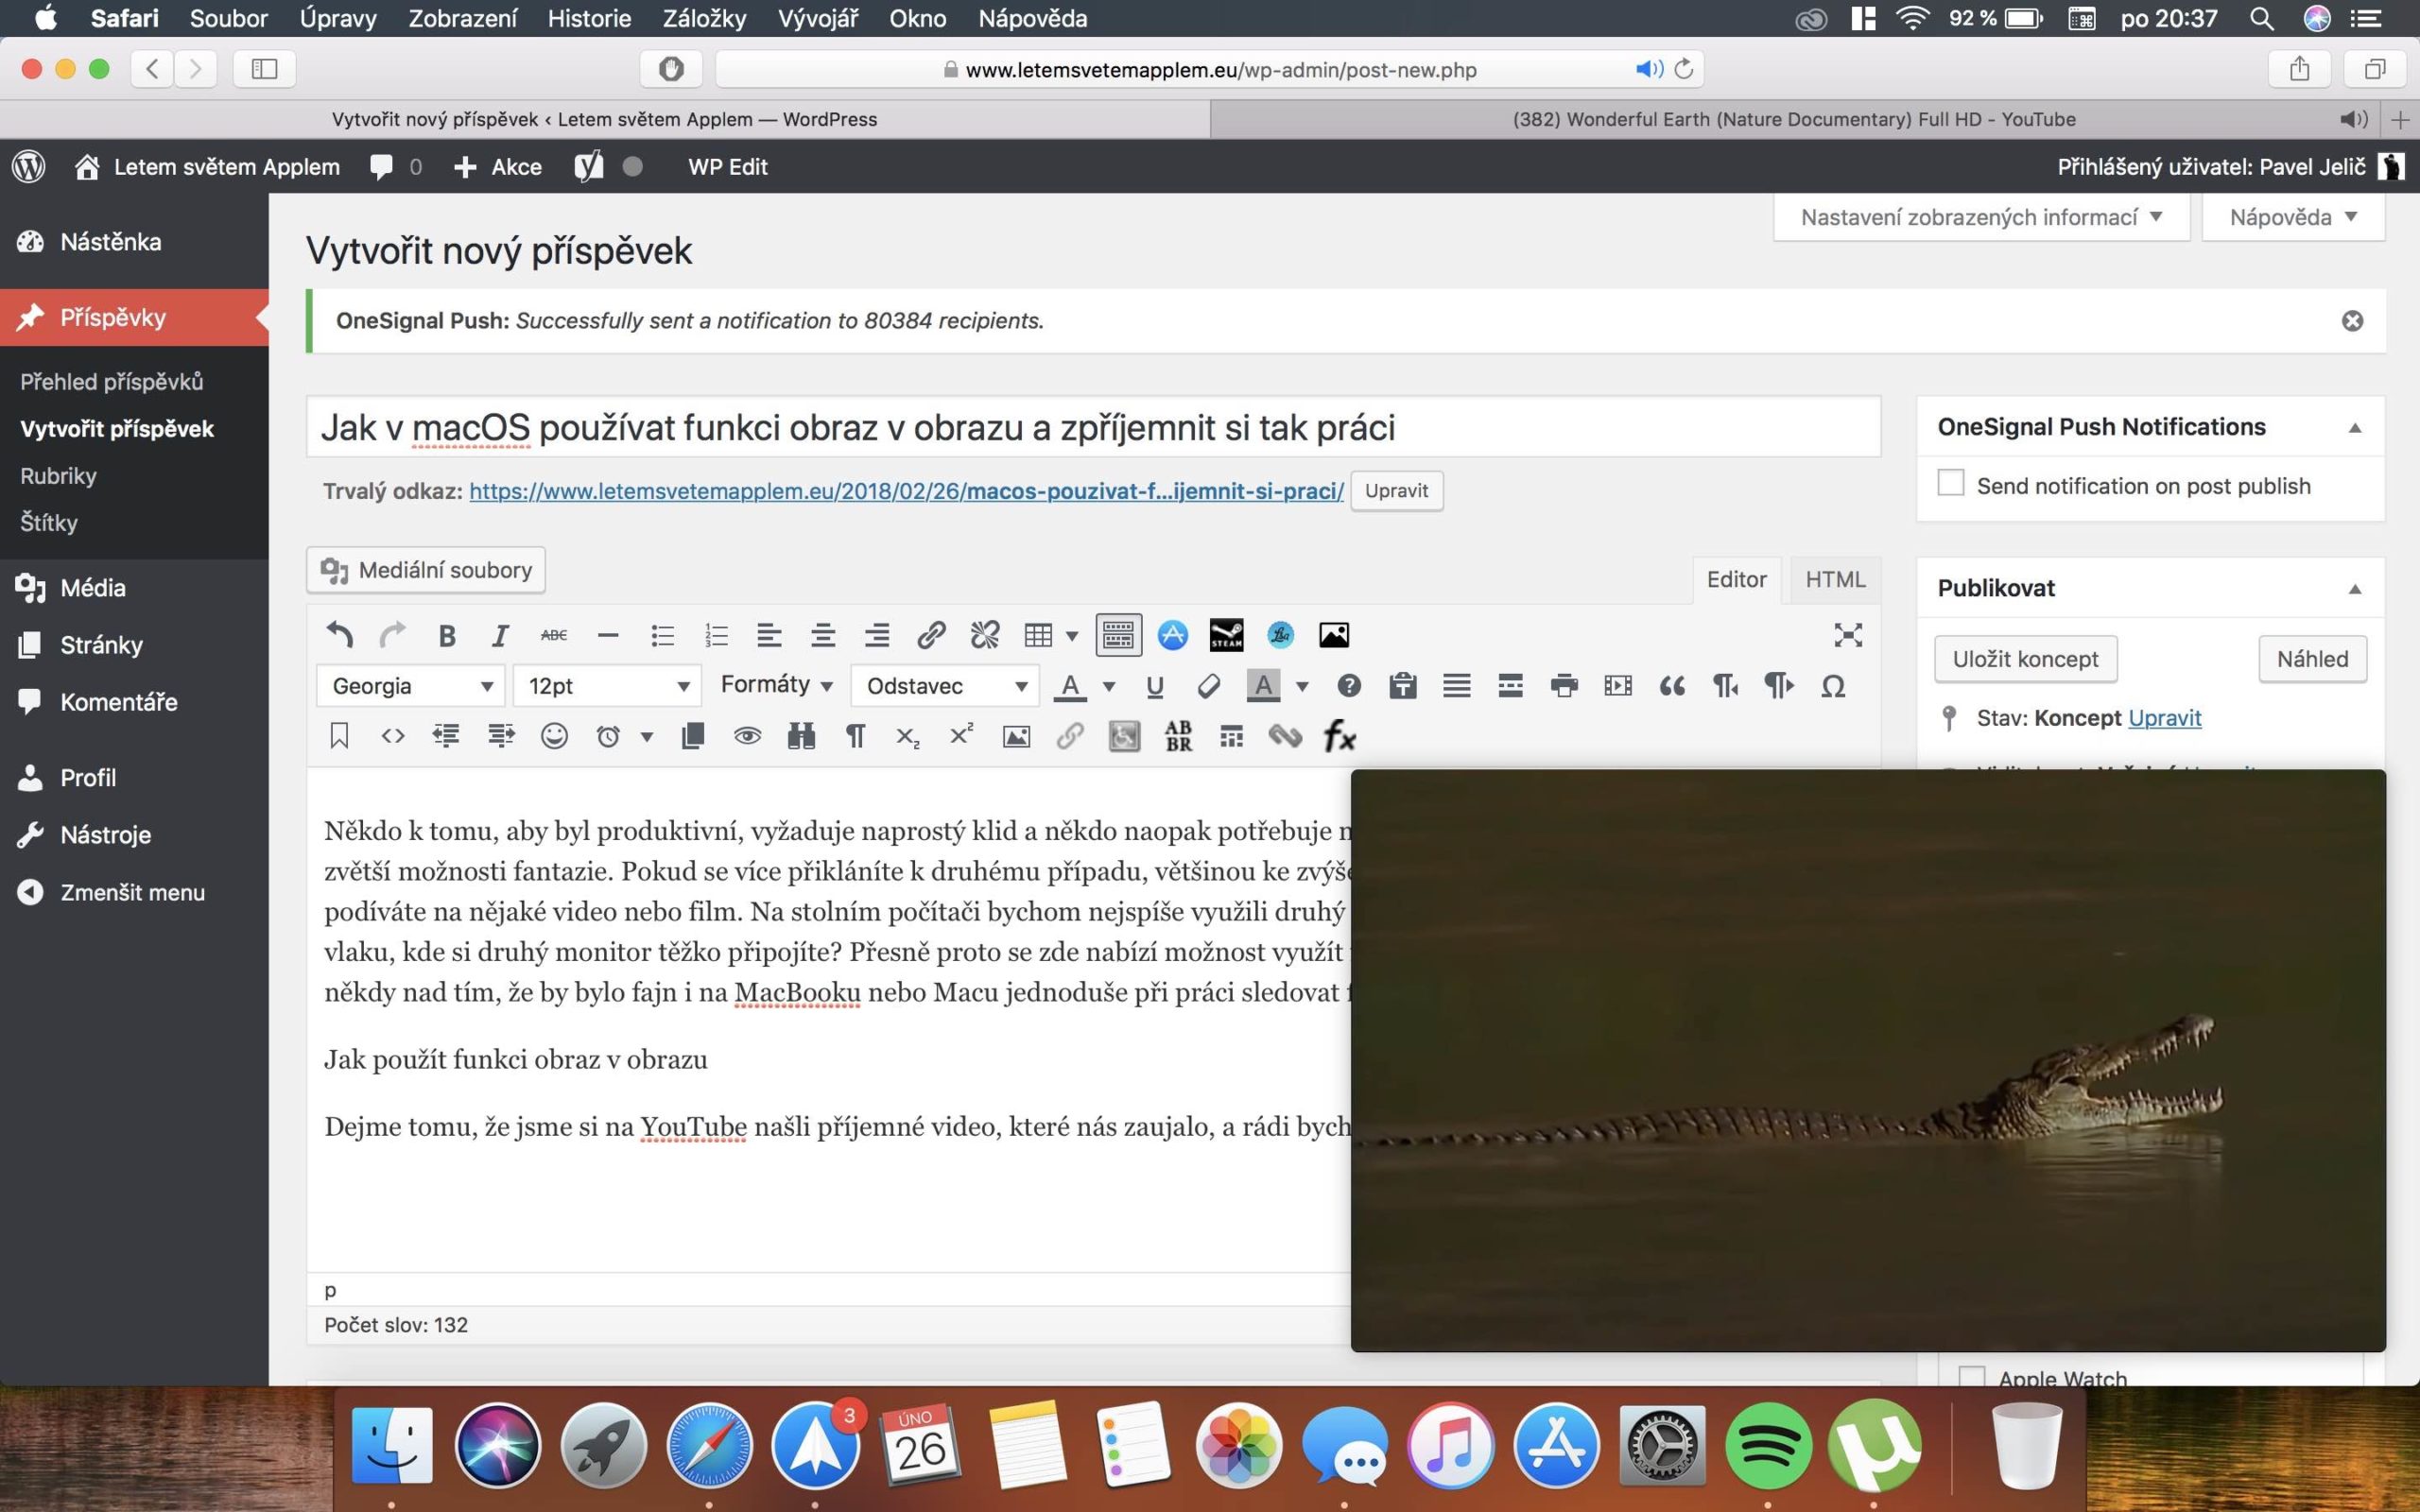Click the post title input field
This screenshot has width=2420, height=1512.
(x=1093, y=428)
